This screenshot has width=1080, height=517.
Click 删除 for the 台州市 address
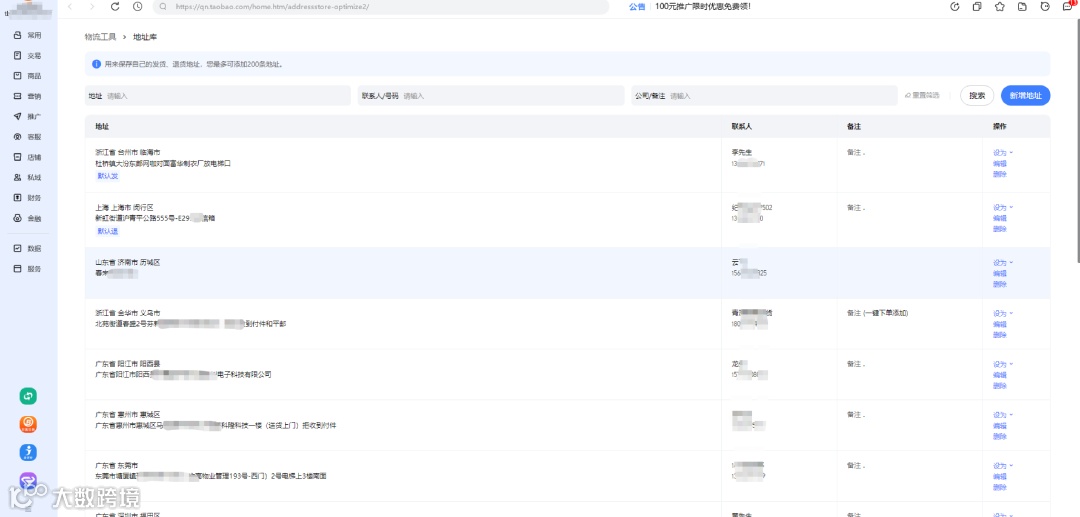click(999, 174)
